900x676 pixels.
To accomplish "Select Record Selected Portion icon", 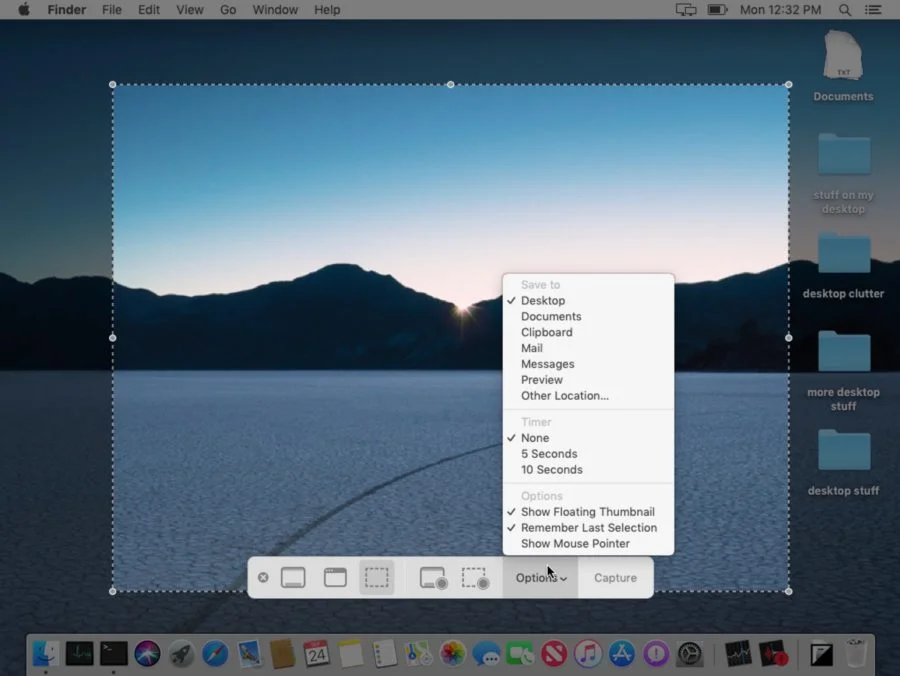I will 475,578.
